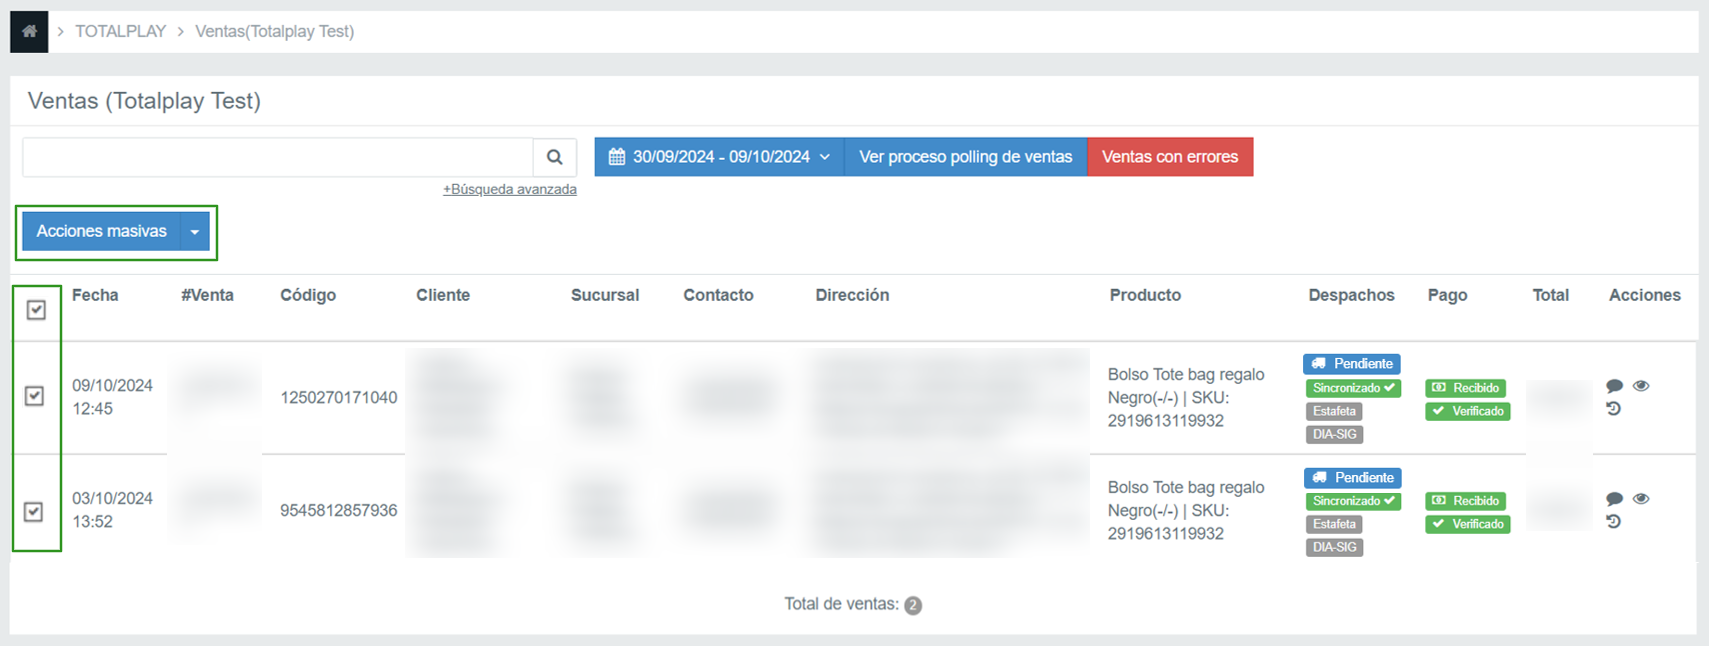Click Pendiente dispatch badge for 03/10/2024 sale
This screenshot has width=1709, height=646.
tap(1352, 478)
